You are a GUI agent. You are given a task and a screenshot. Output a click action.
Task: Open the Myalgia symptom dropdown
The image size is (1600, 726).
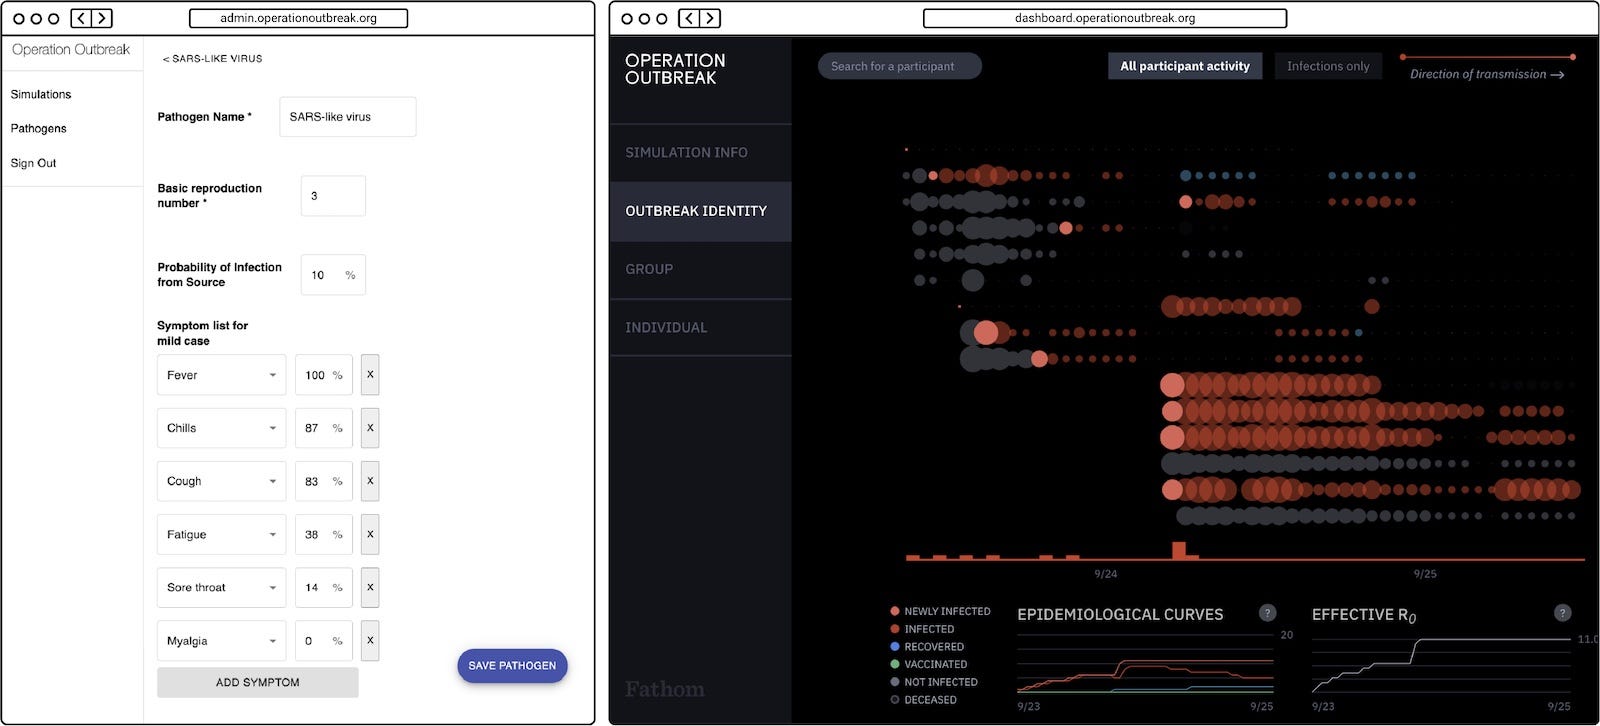coord(221,641)
